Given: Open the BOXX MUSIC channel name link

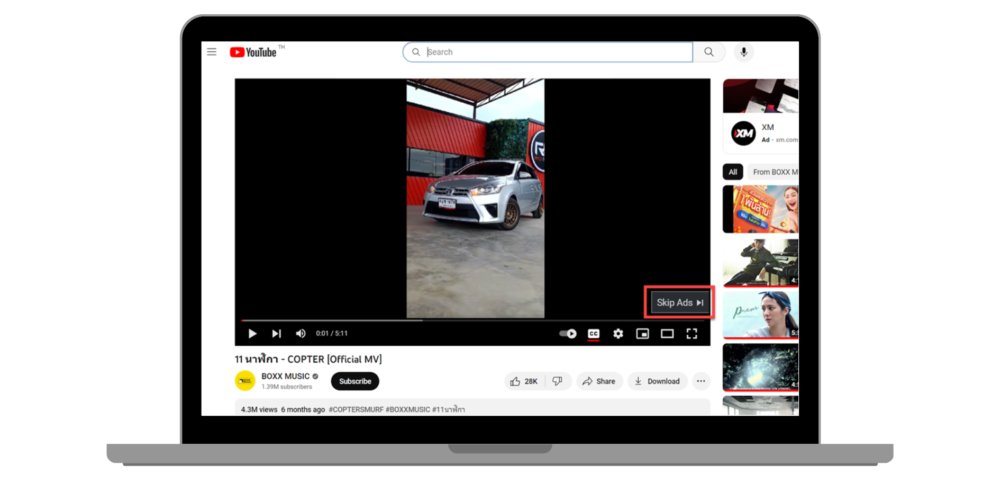Looking at the screenshot, I should (286, 376).
